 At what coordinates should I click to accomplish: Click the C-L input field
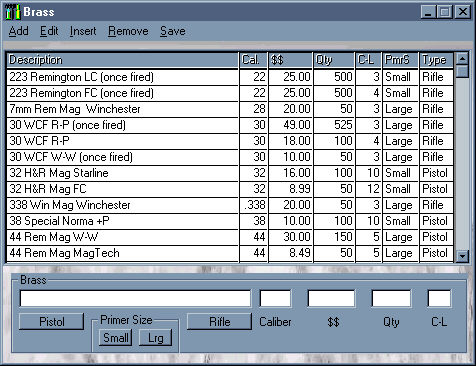click(x=439, y=298)
